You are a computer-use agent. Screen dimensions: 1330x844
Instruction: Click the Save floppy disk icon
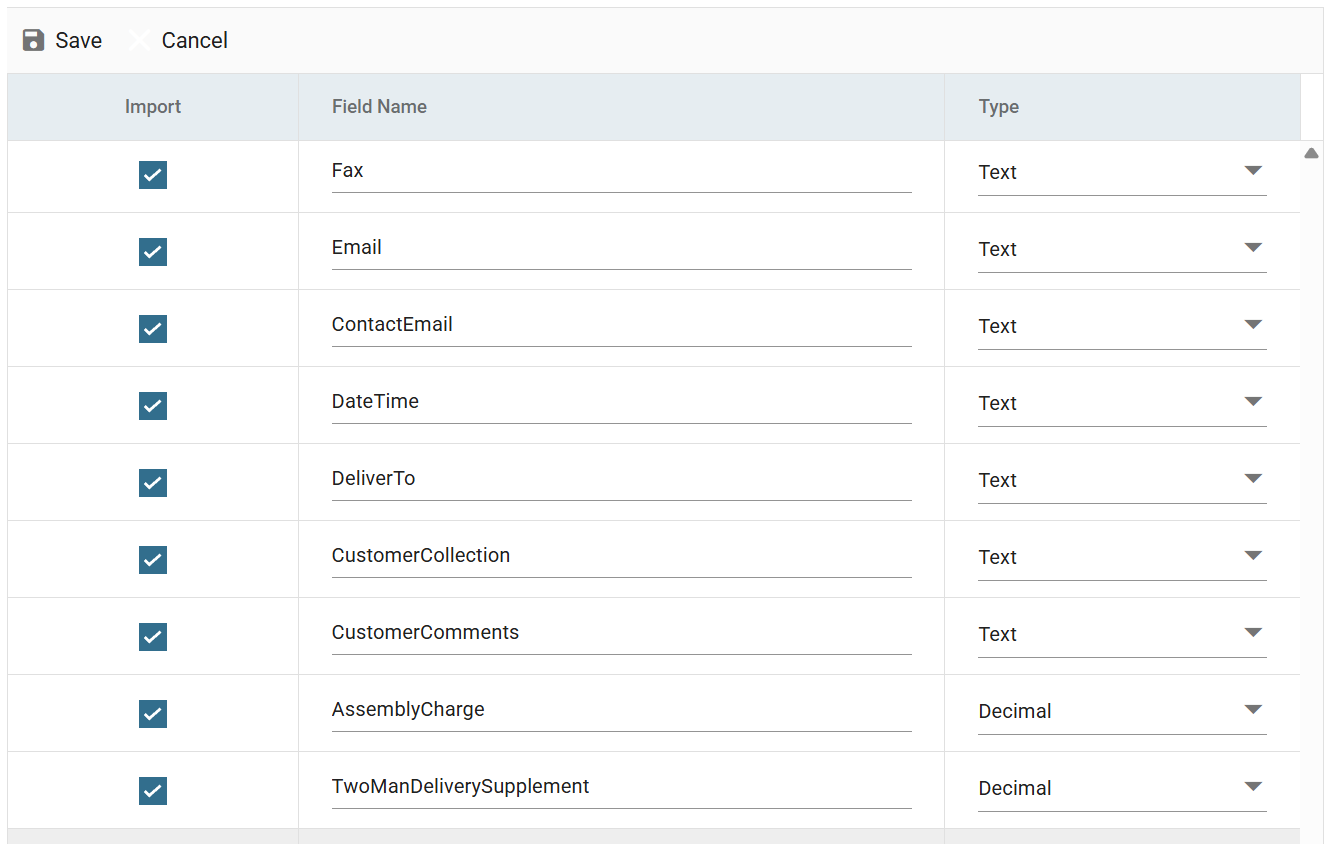coord(34,40)
